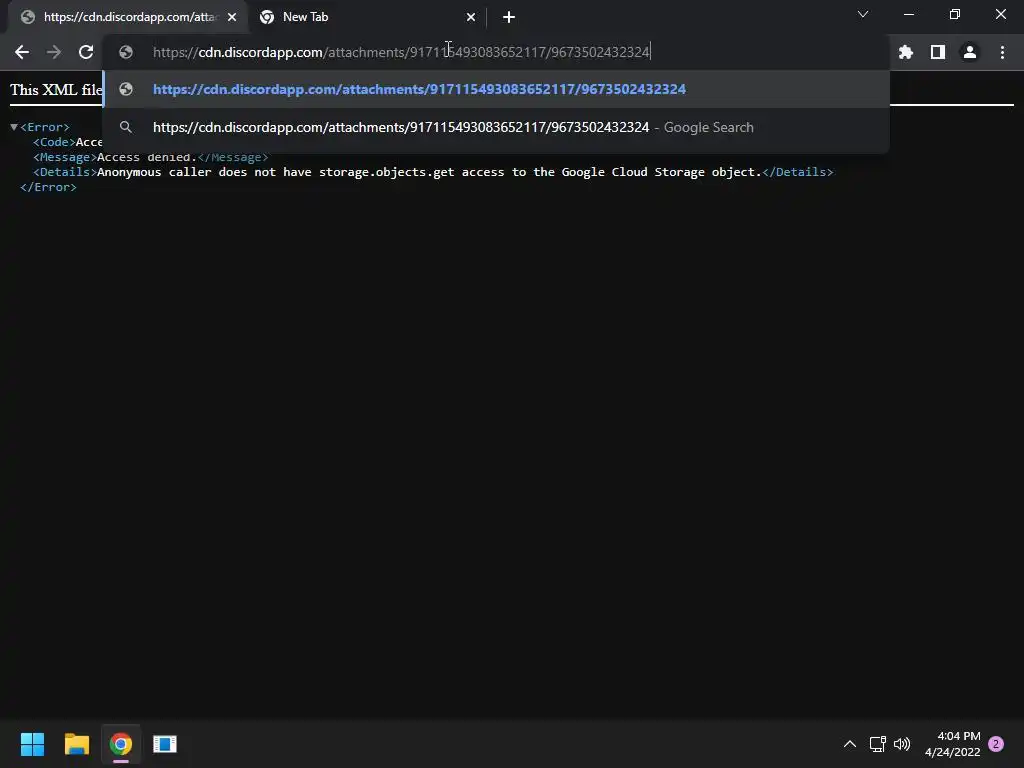
Task: Open the blue window app in the taskbar
Action: [x=165, y=744]
